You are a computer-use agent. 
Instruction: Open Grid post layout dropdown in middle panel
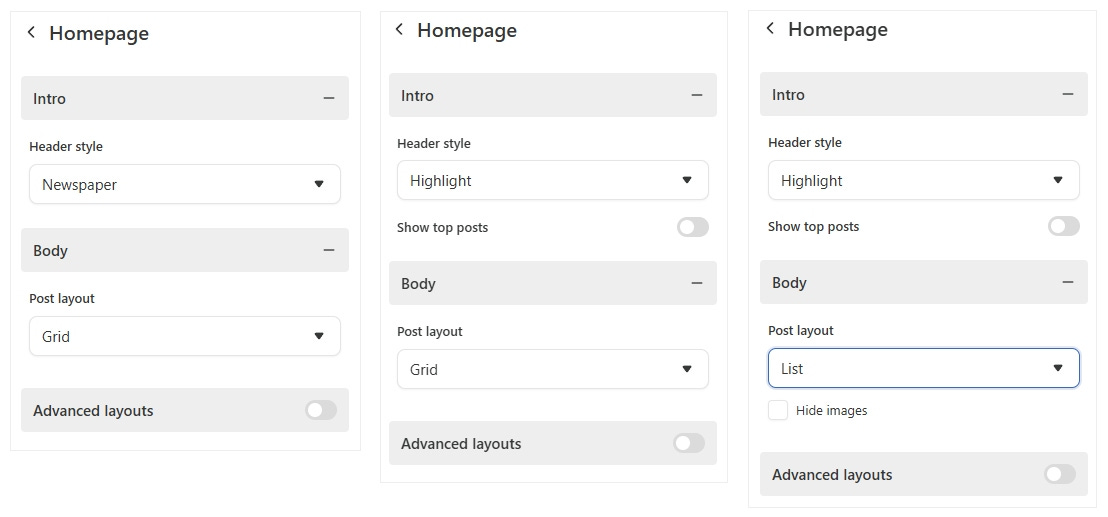coord(553,369)
